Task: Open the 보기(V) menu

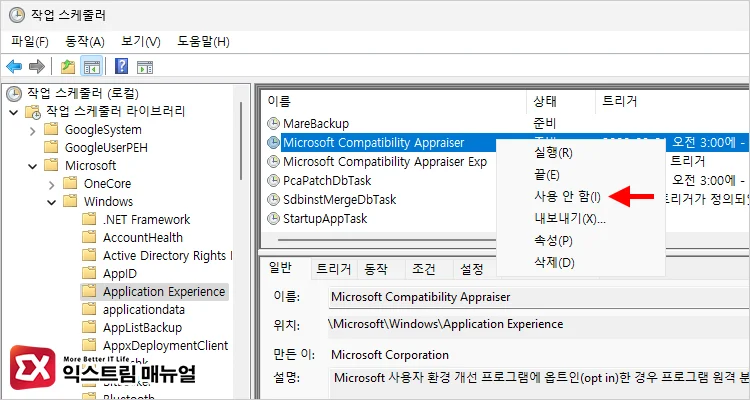Action: [x=141, y=42]
